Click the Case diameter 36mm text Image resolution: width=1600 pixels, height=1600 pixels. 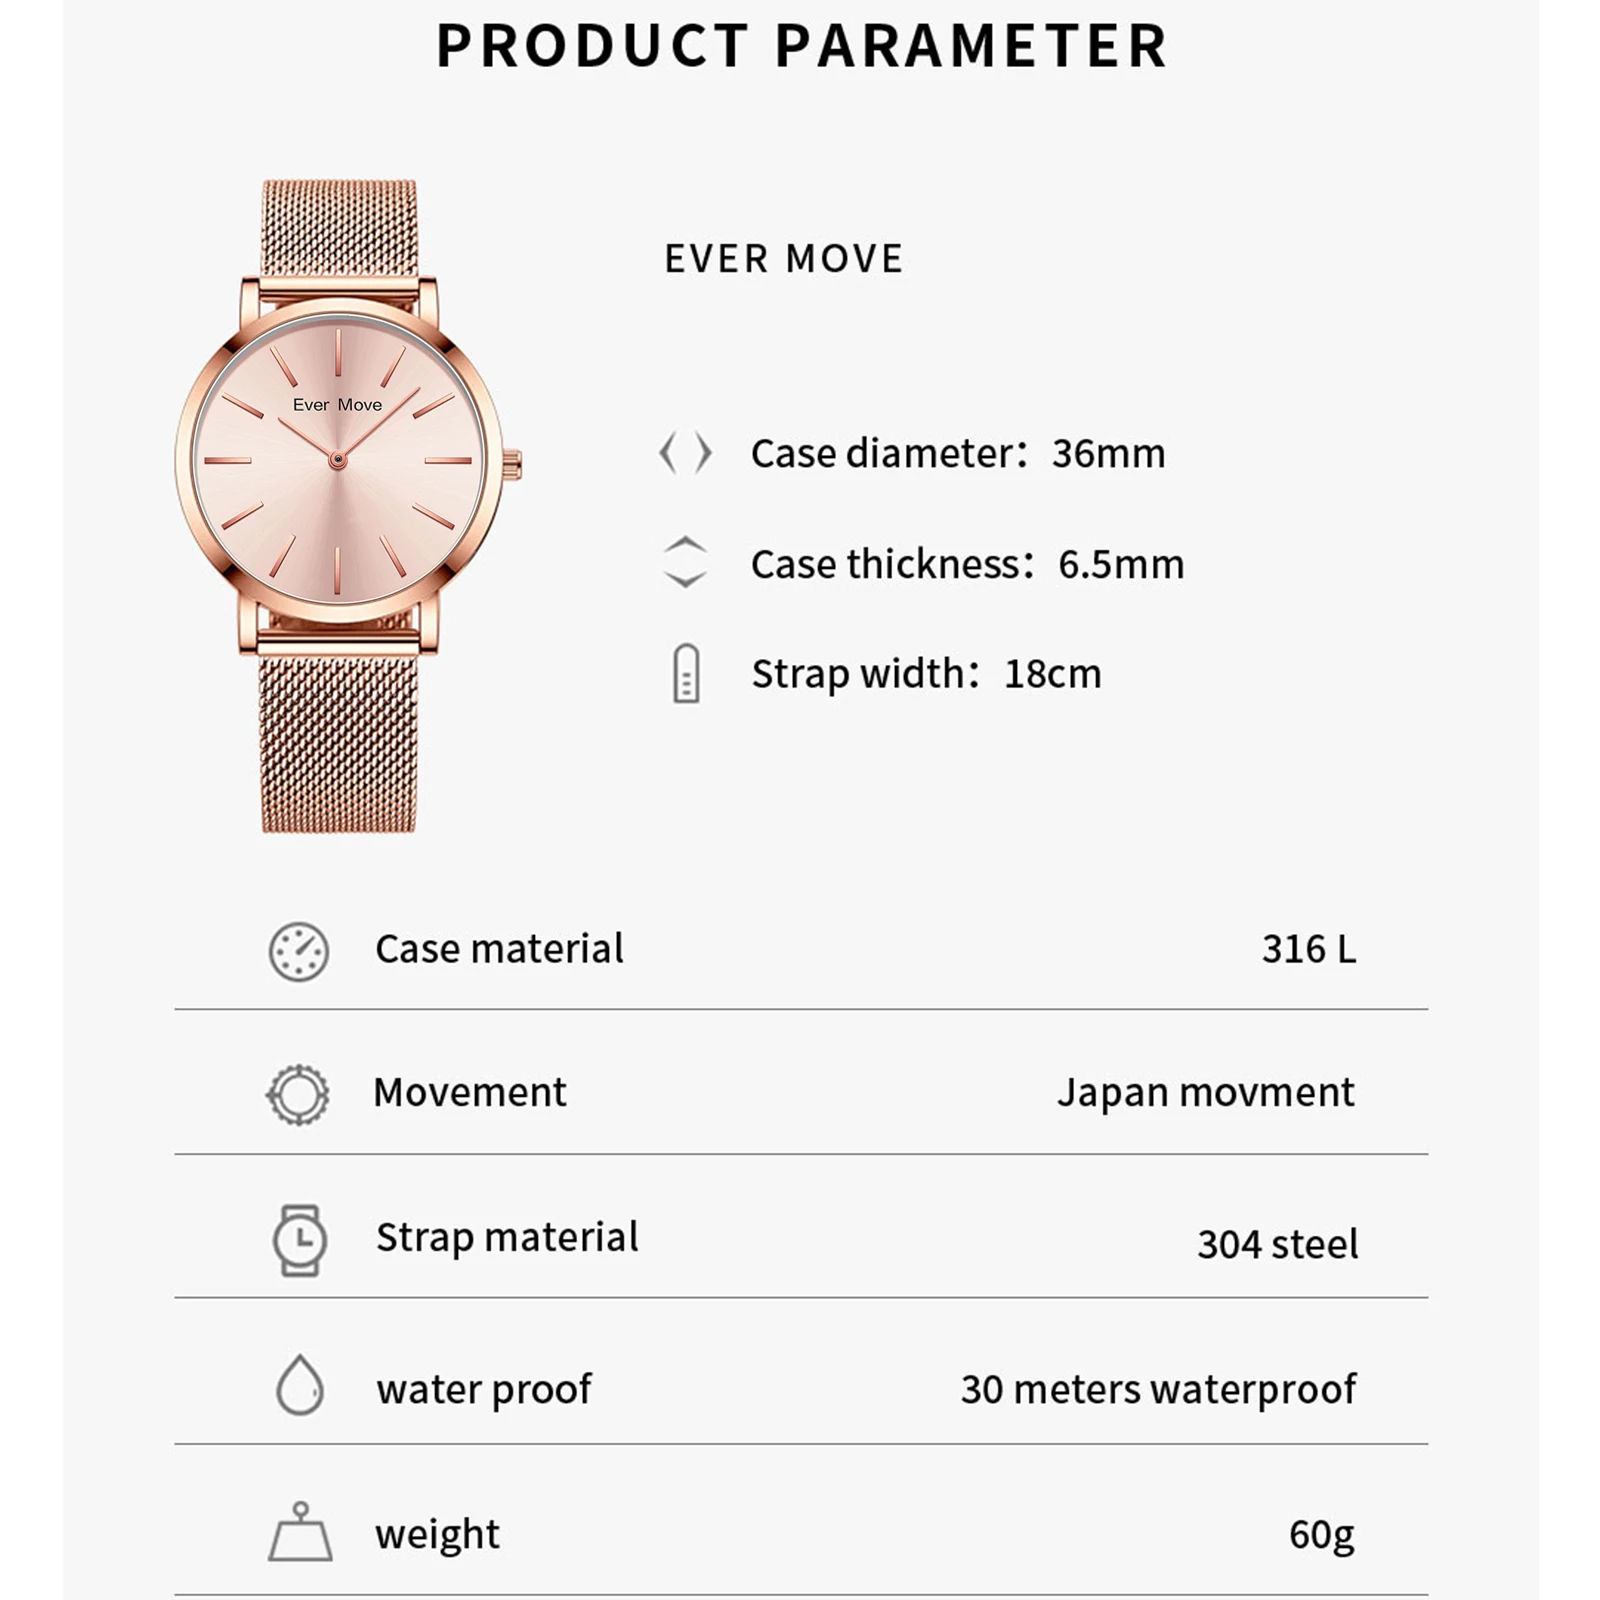pyautogui.click(x=958, y=454)
